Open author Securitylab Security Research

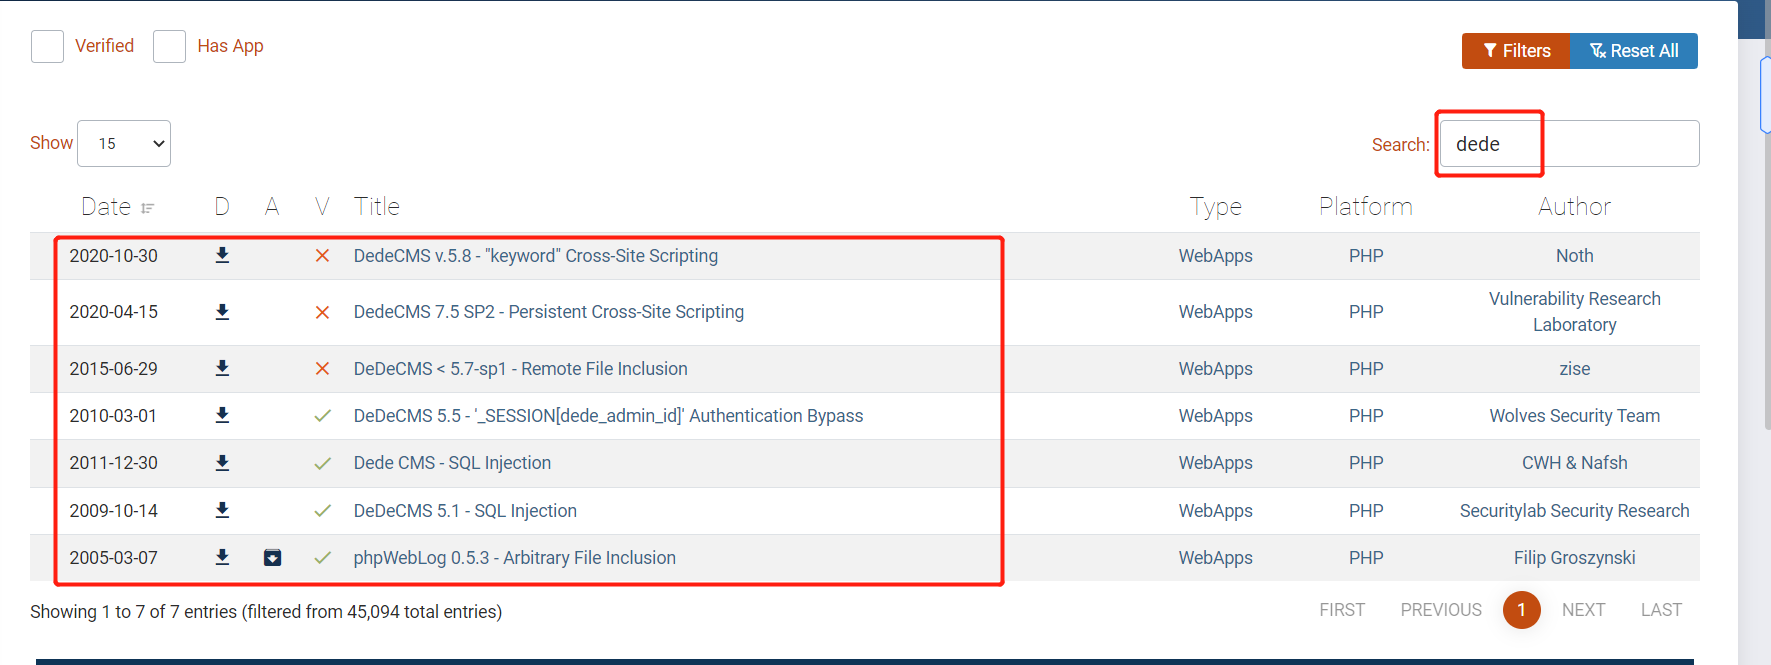pos(1574,511)
